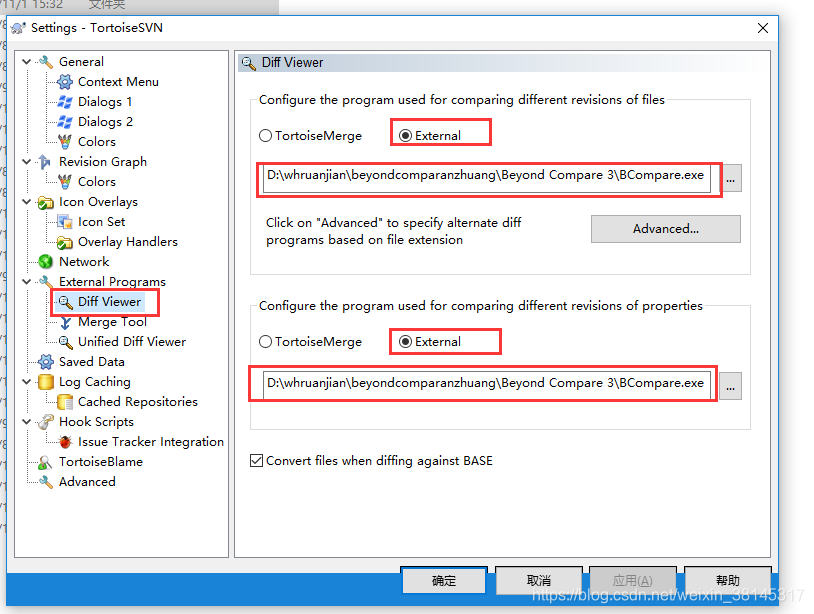Collapse the Log Caching tree node
The width and height of the screenshot is (814, 614).
(x=27, y=382)
